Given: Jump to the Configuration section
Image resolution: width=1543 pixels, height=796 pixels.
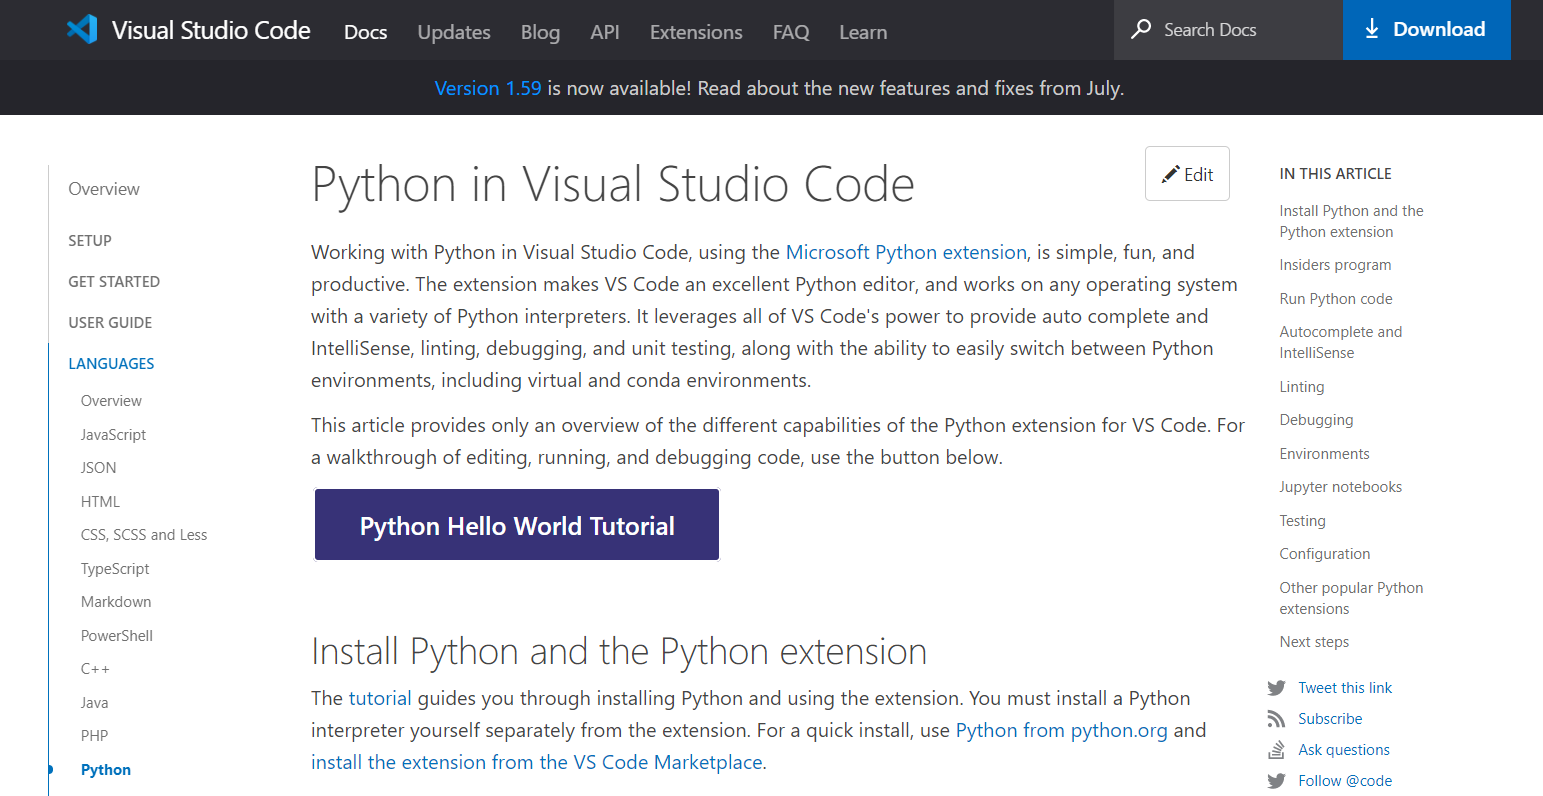Looking at the screenshot, I should 1324,554.
